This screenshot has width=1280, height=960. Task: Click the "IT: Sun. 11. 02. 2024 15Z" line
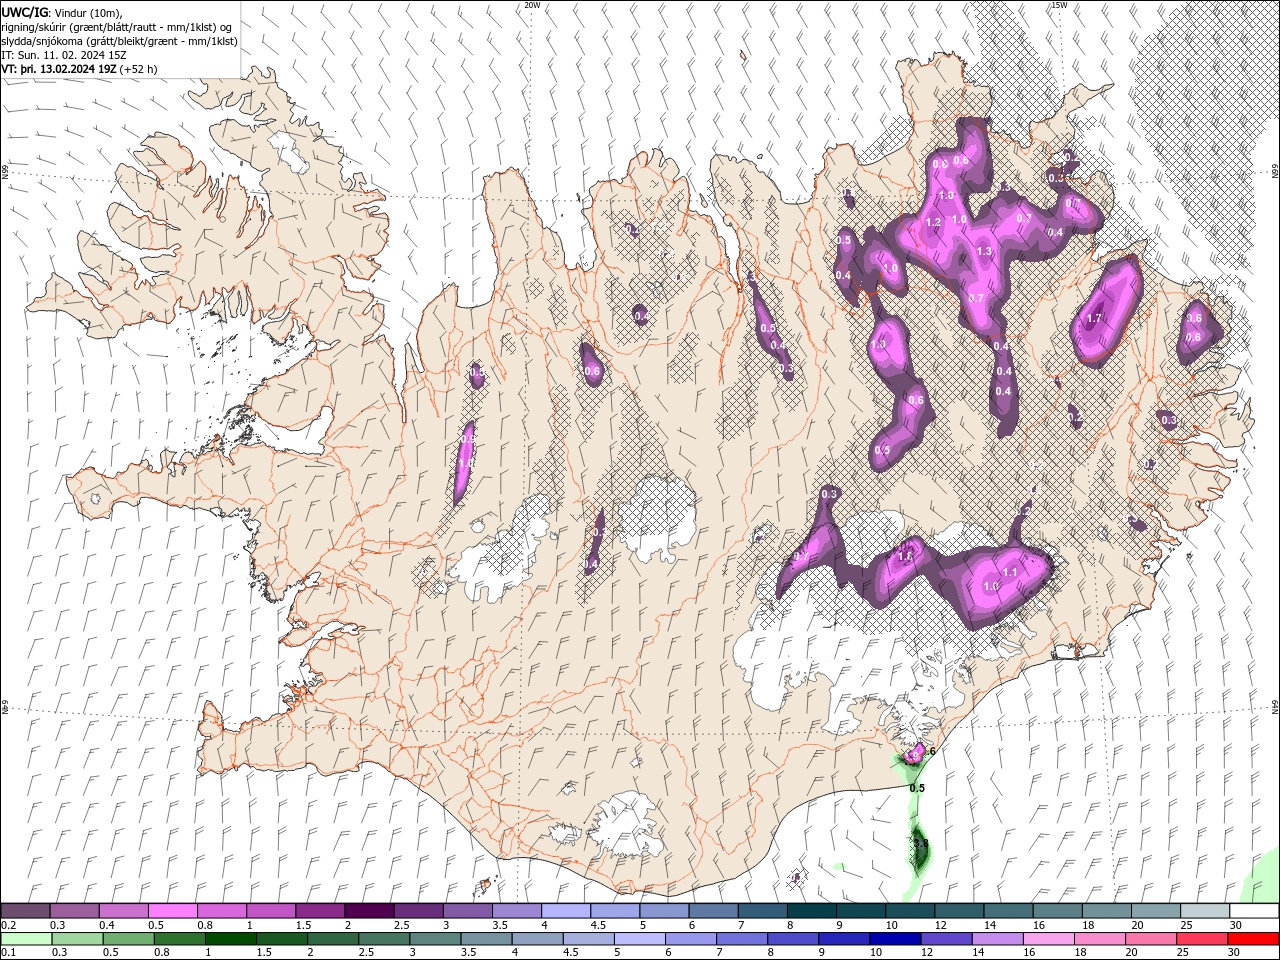tap(64, 55)
